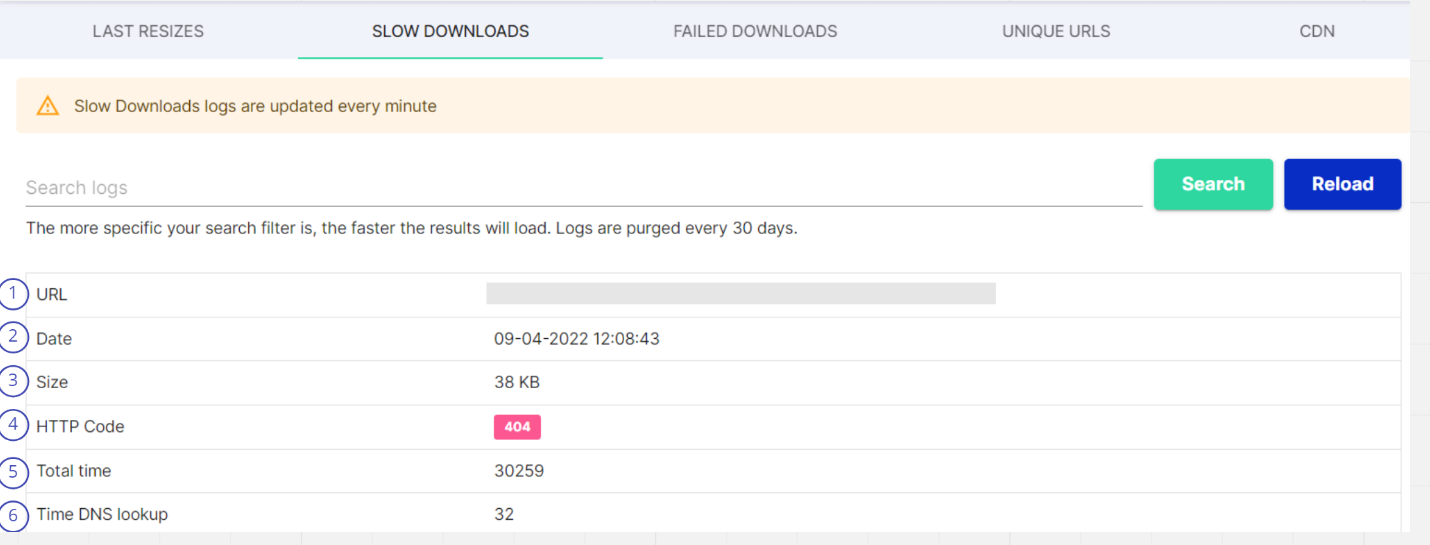Switch to the Last Resizes tab
This screenshot has height=545, width=1430.
click(148, 31)
